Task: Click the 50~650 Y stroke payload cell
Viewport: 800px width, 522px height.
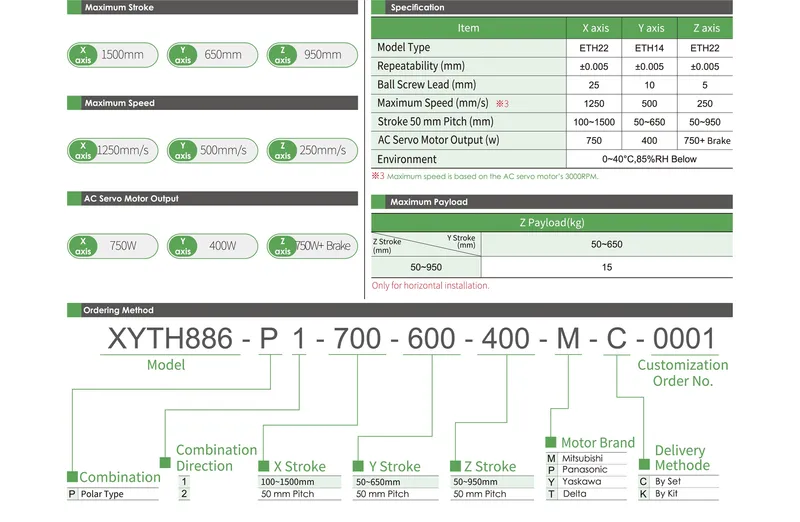Action: [607, 244]
